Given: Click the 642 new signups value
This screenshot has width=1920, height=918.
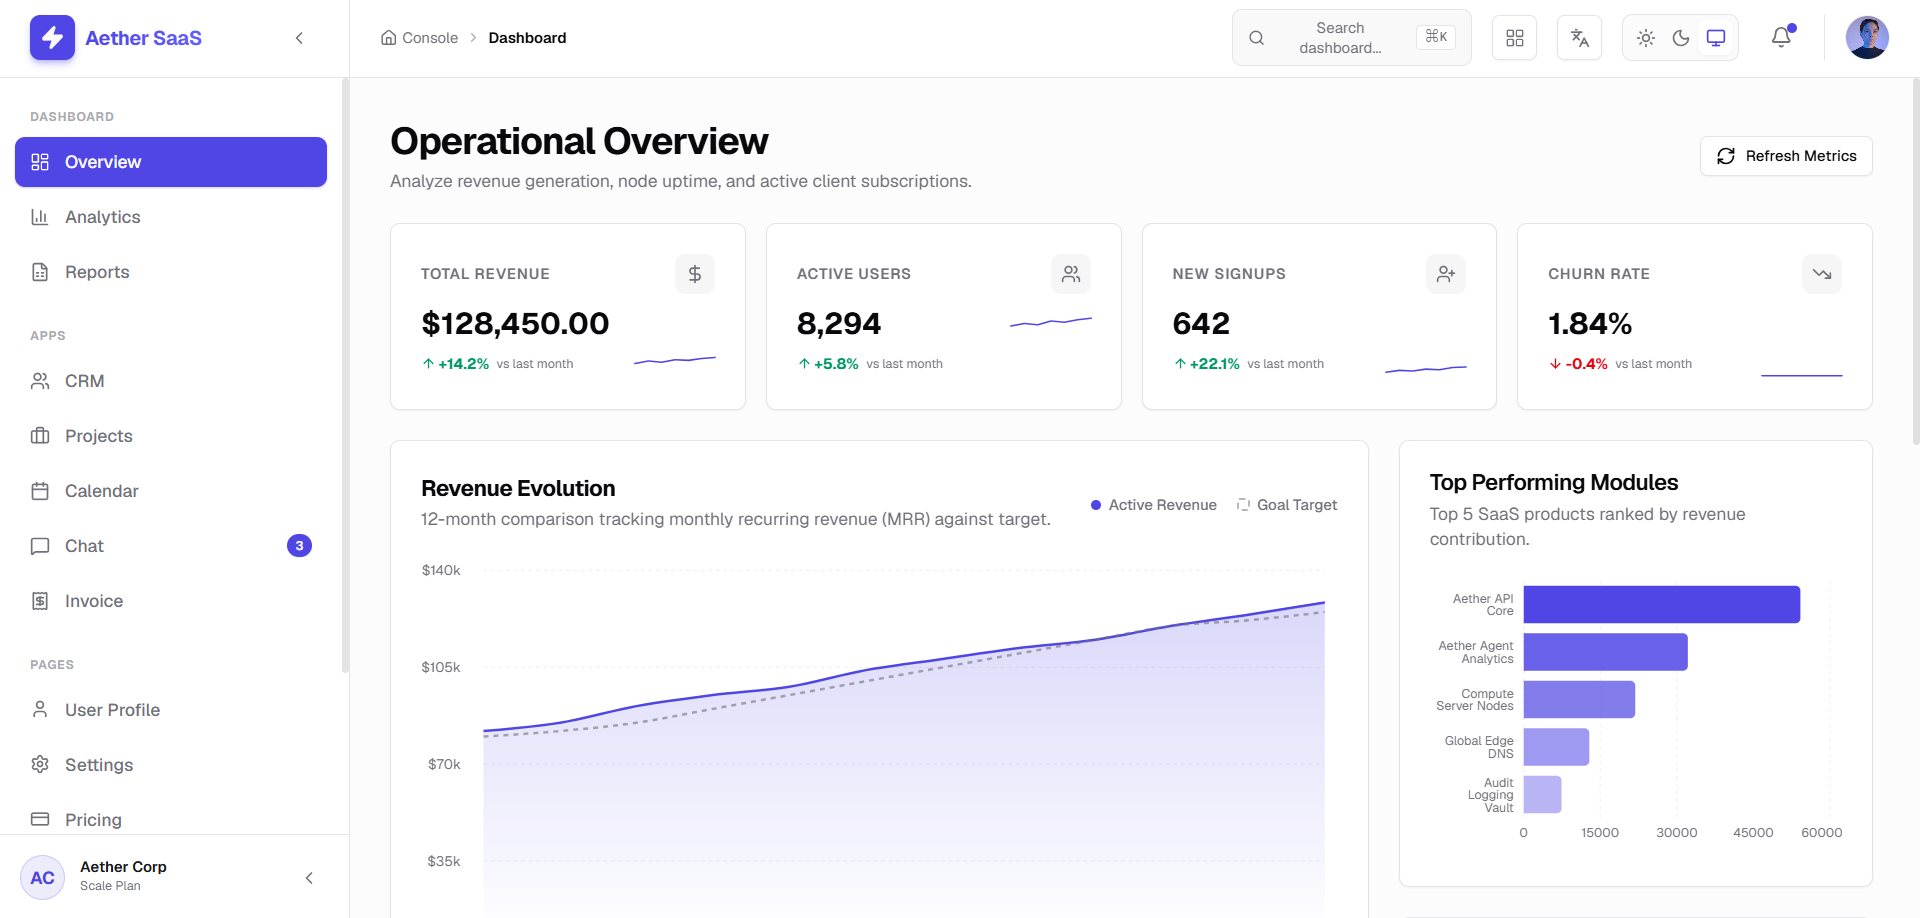Looking at the screenshot, I should pos(1201,324).
